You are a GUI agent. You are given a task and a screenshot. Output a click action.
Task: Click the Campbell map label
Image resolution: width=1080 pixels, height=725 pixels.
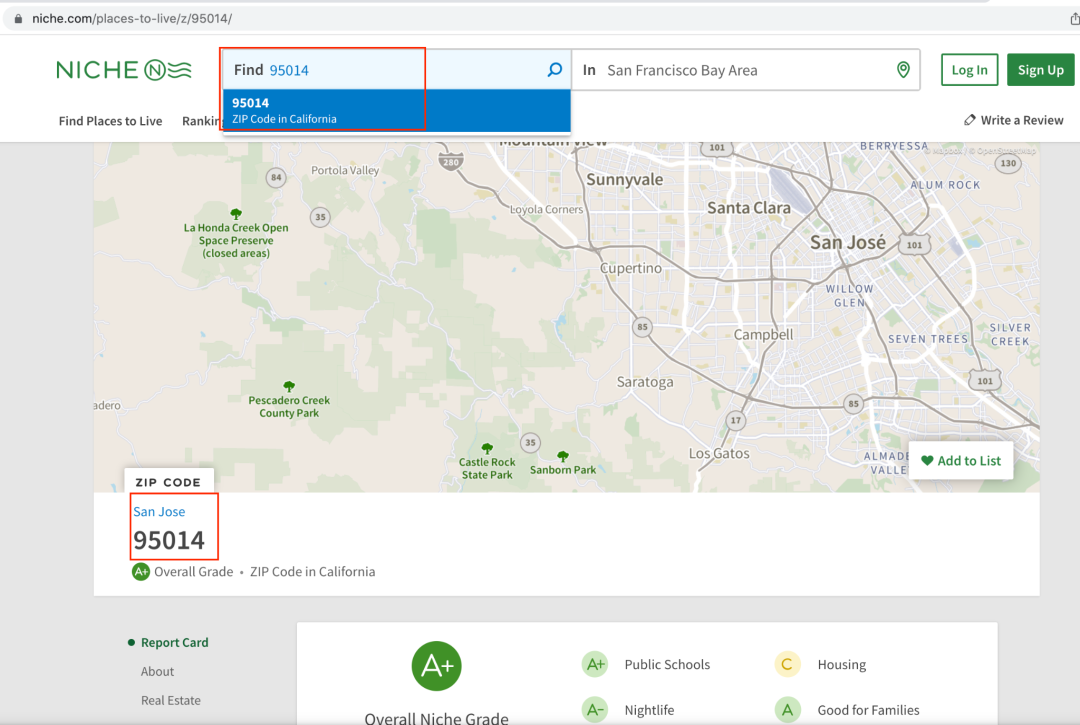(763, 335)
